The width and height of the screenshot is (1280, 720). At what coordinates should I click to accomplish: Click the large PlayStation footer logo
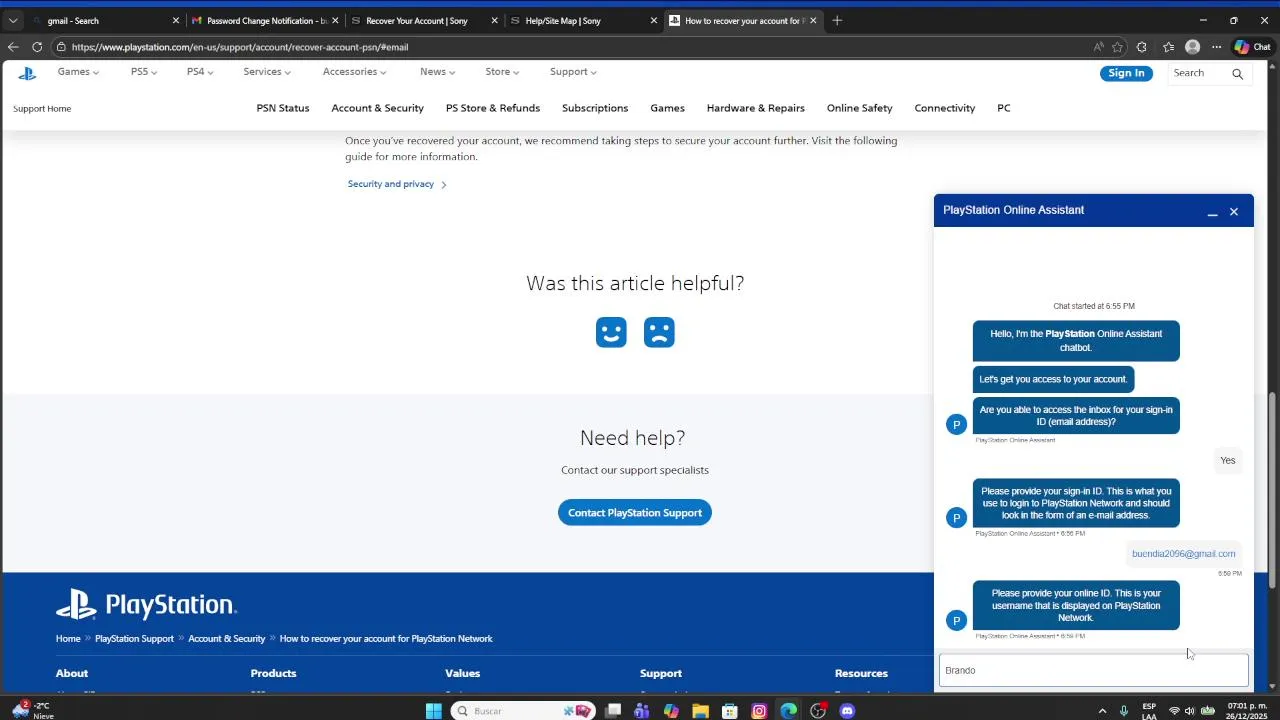[146, 604]
